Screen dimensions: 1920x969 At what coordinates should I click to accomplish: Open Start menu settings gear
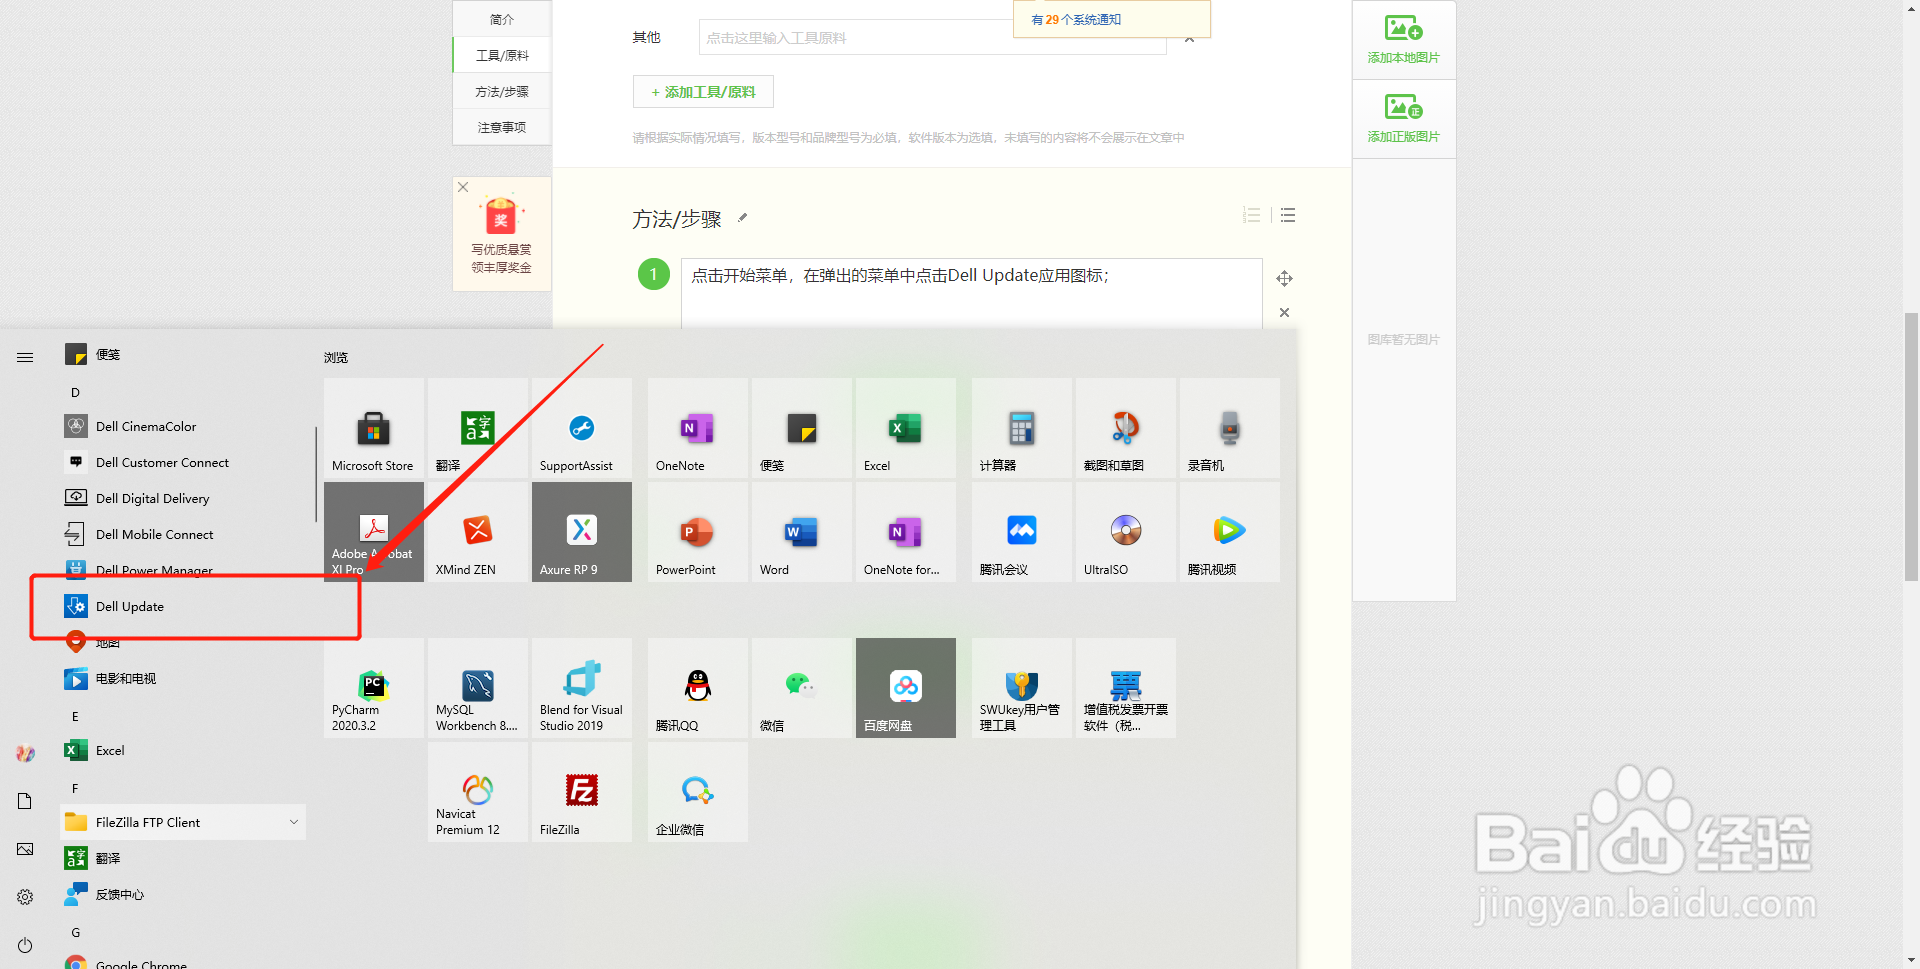[x=25, y=897]
